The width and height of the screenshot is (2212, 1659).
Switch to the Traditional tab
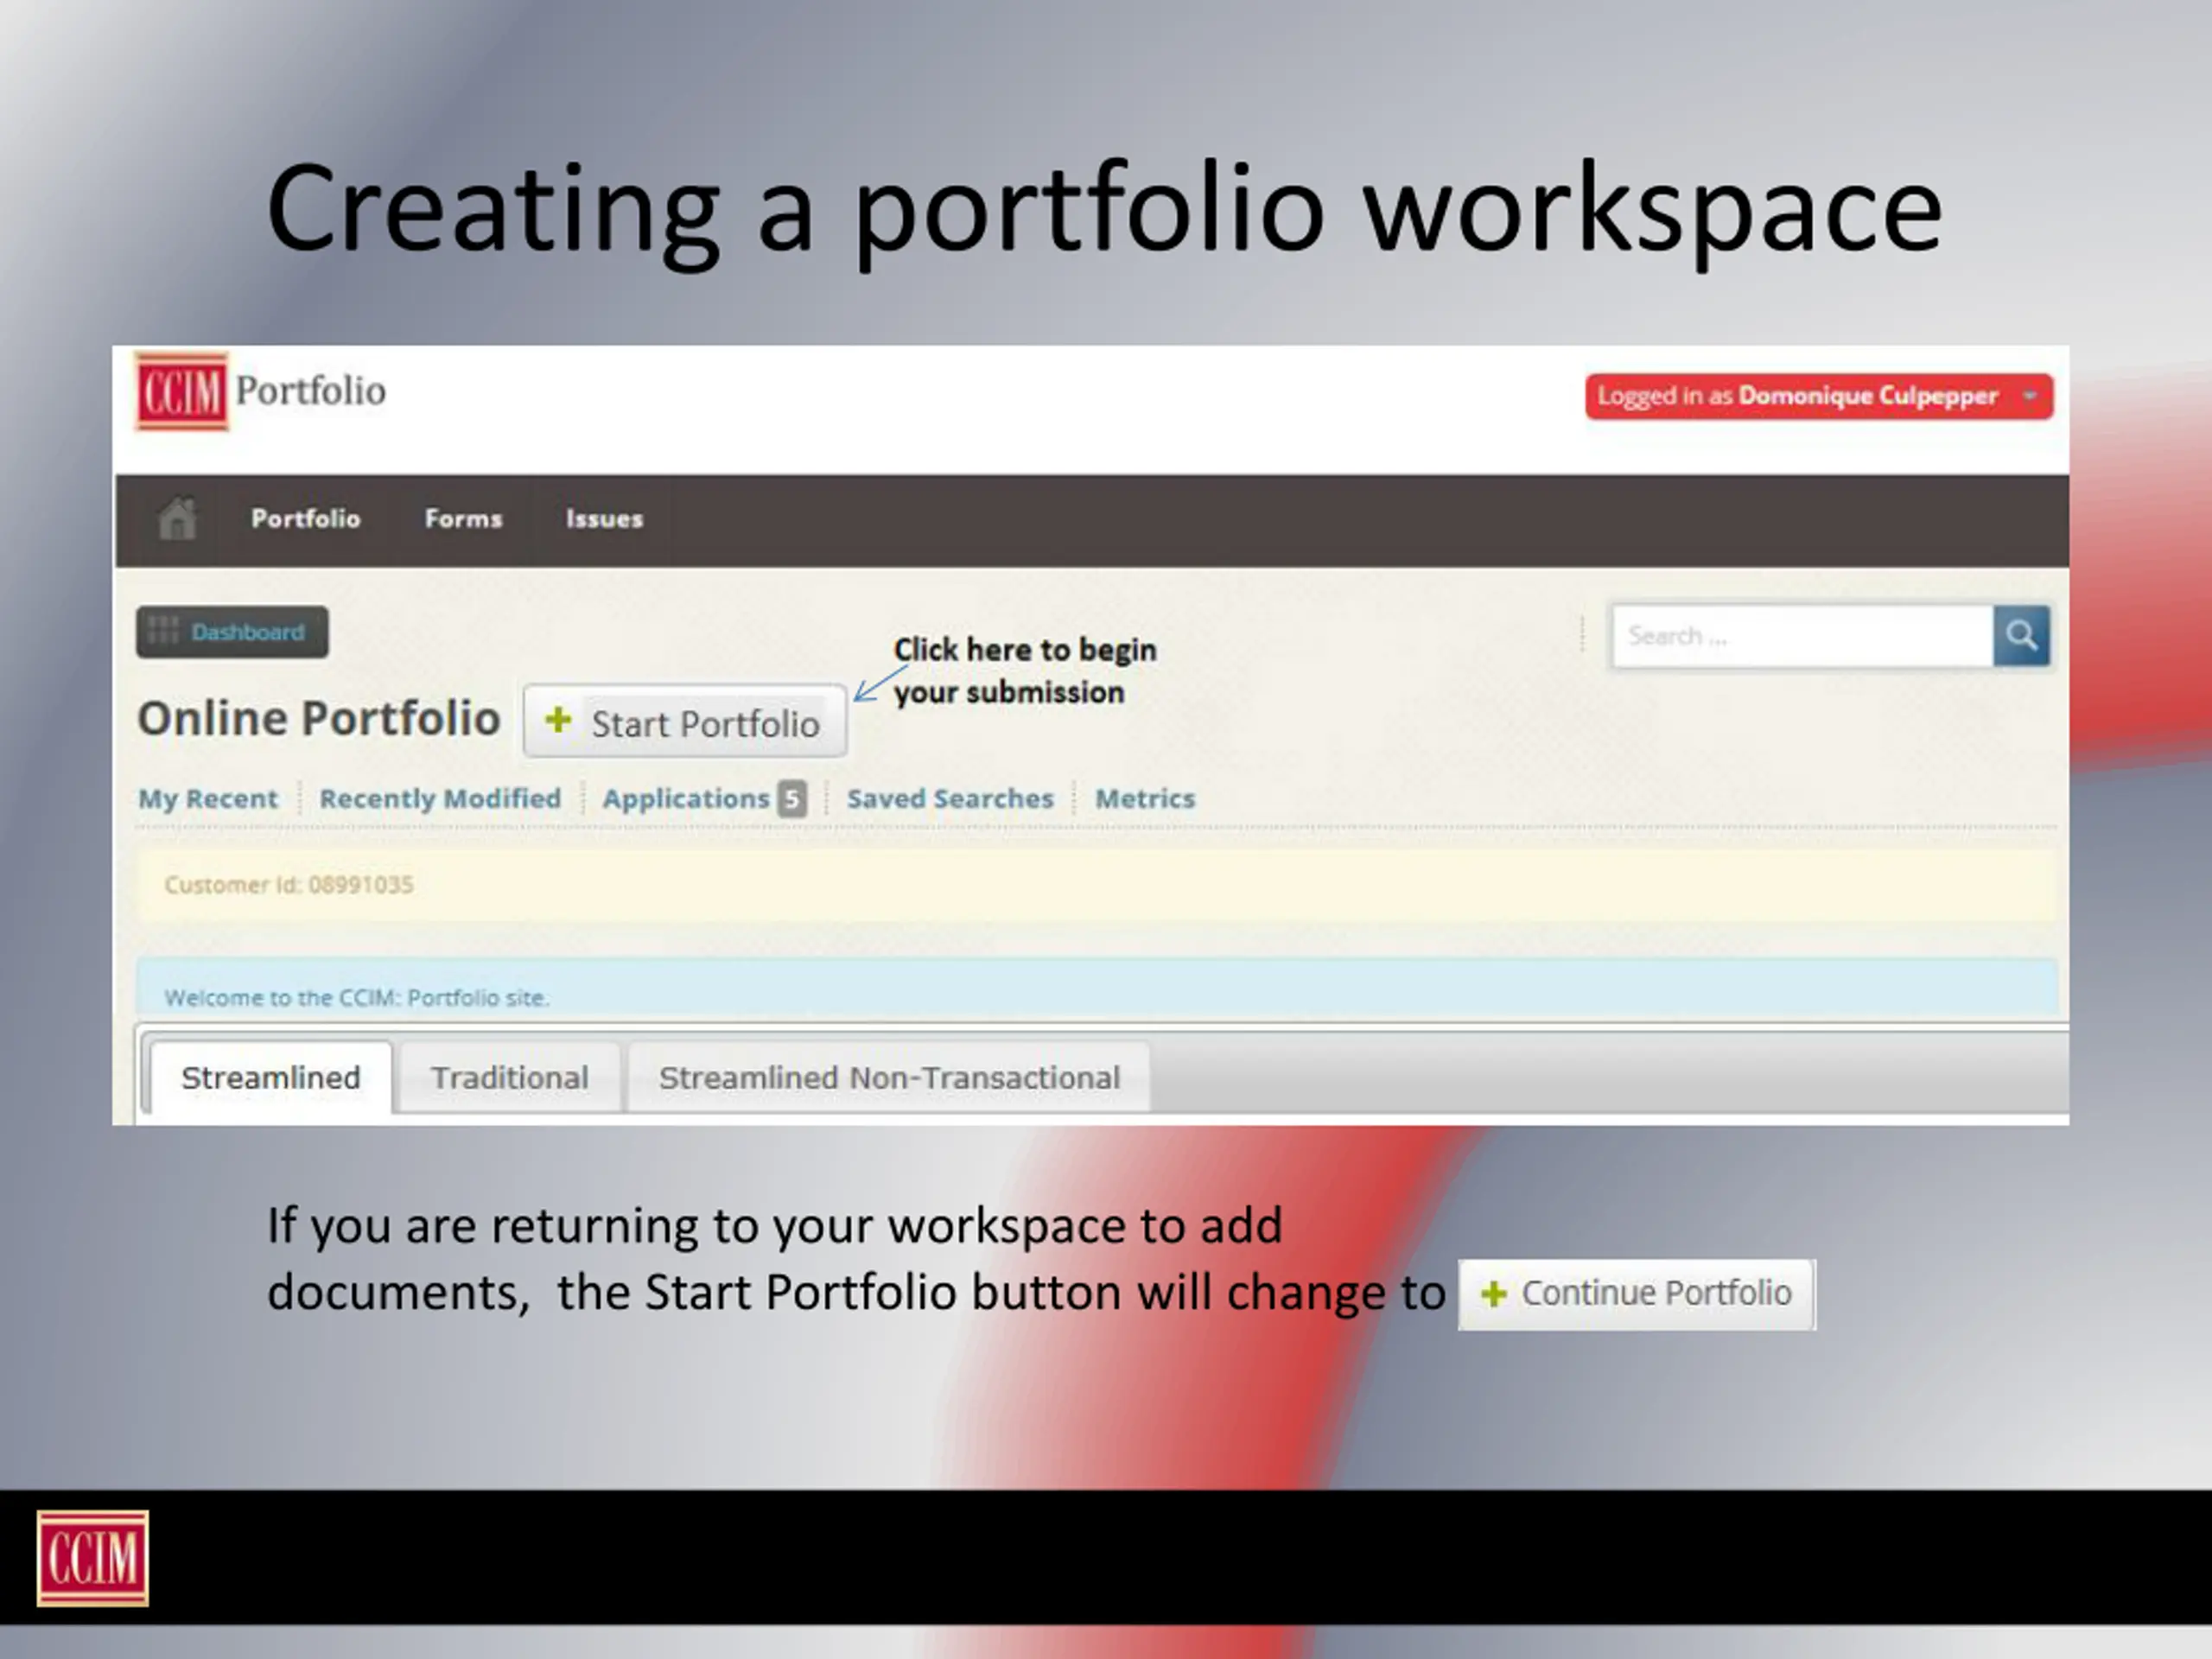point(510,1078)
